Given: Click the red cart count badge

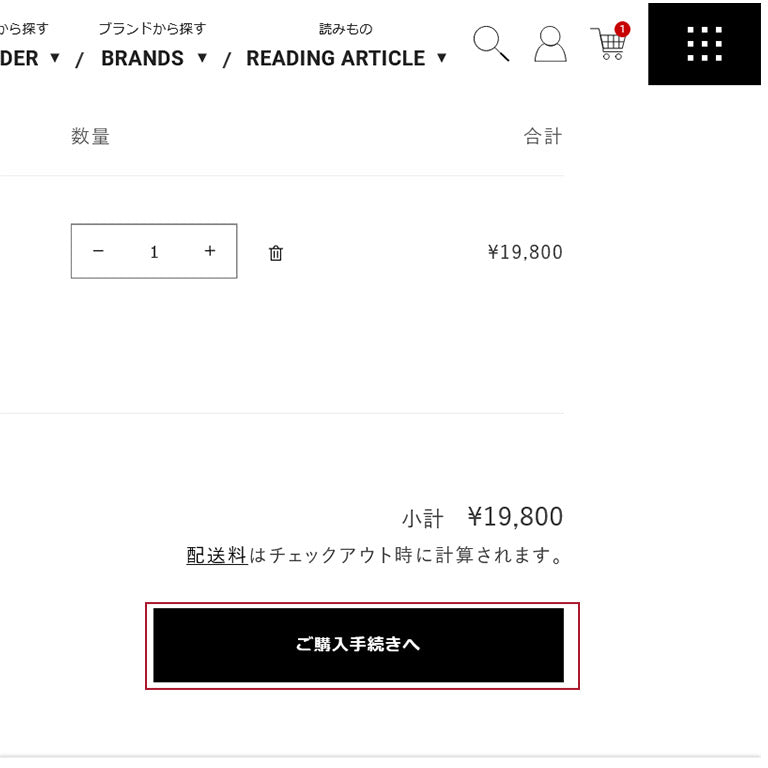Looking at the screenshot, I should point(622,29).
